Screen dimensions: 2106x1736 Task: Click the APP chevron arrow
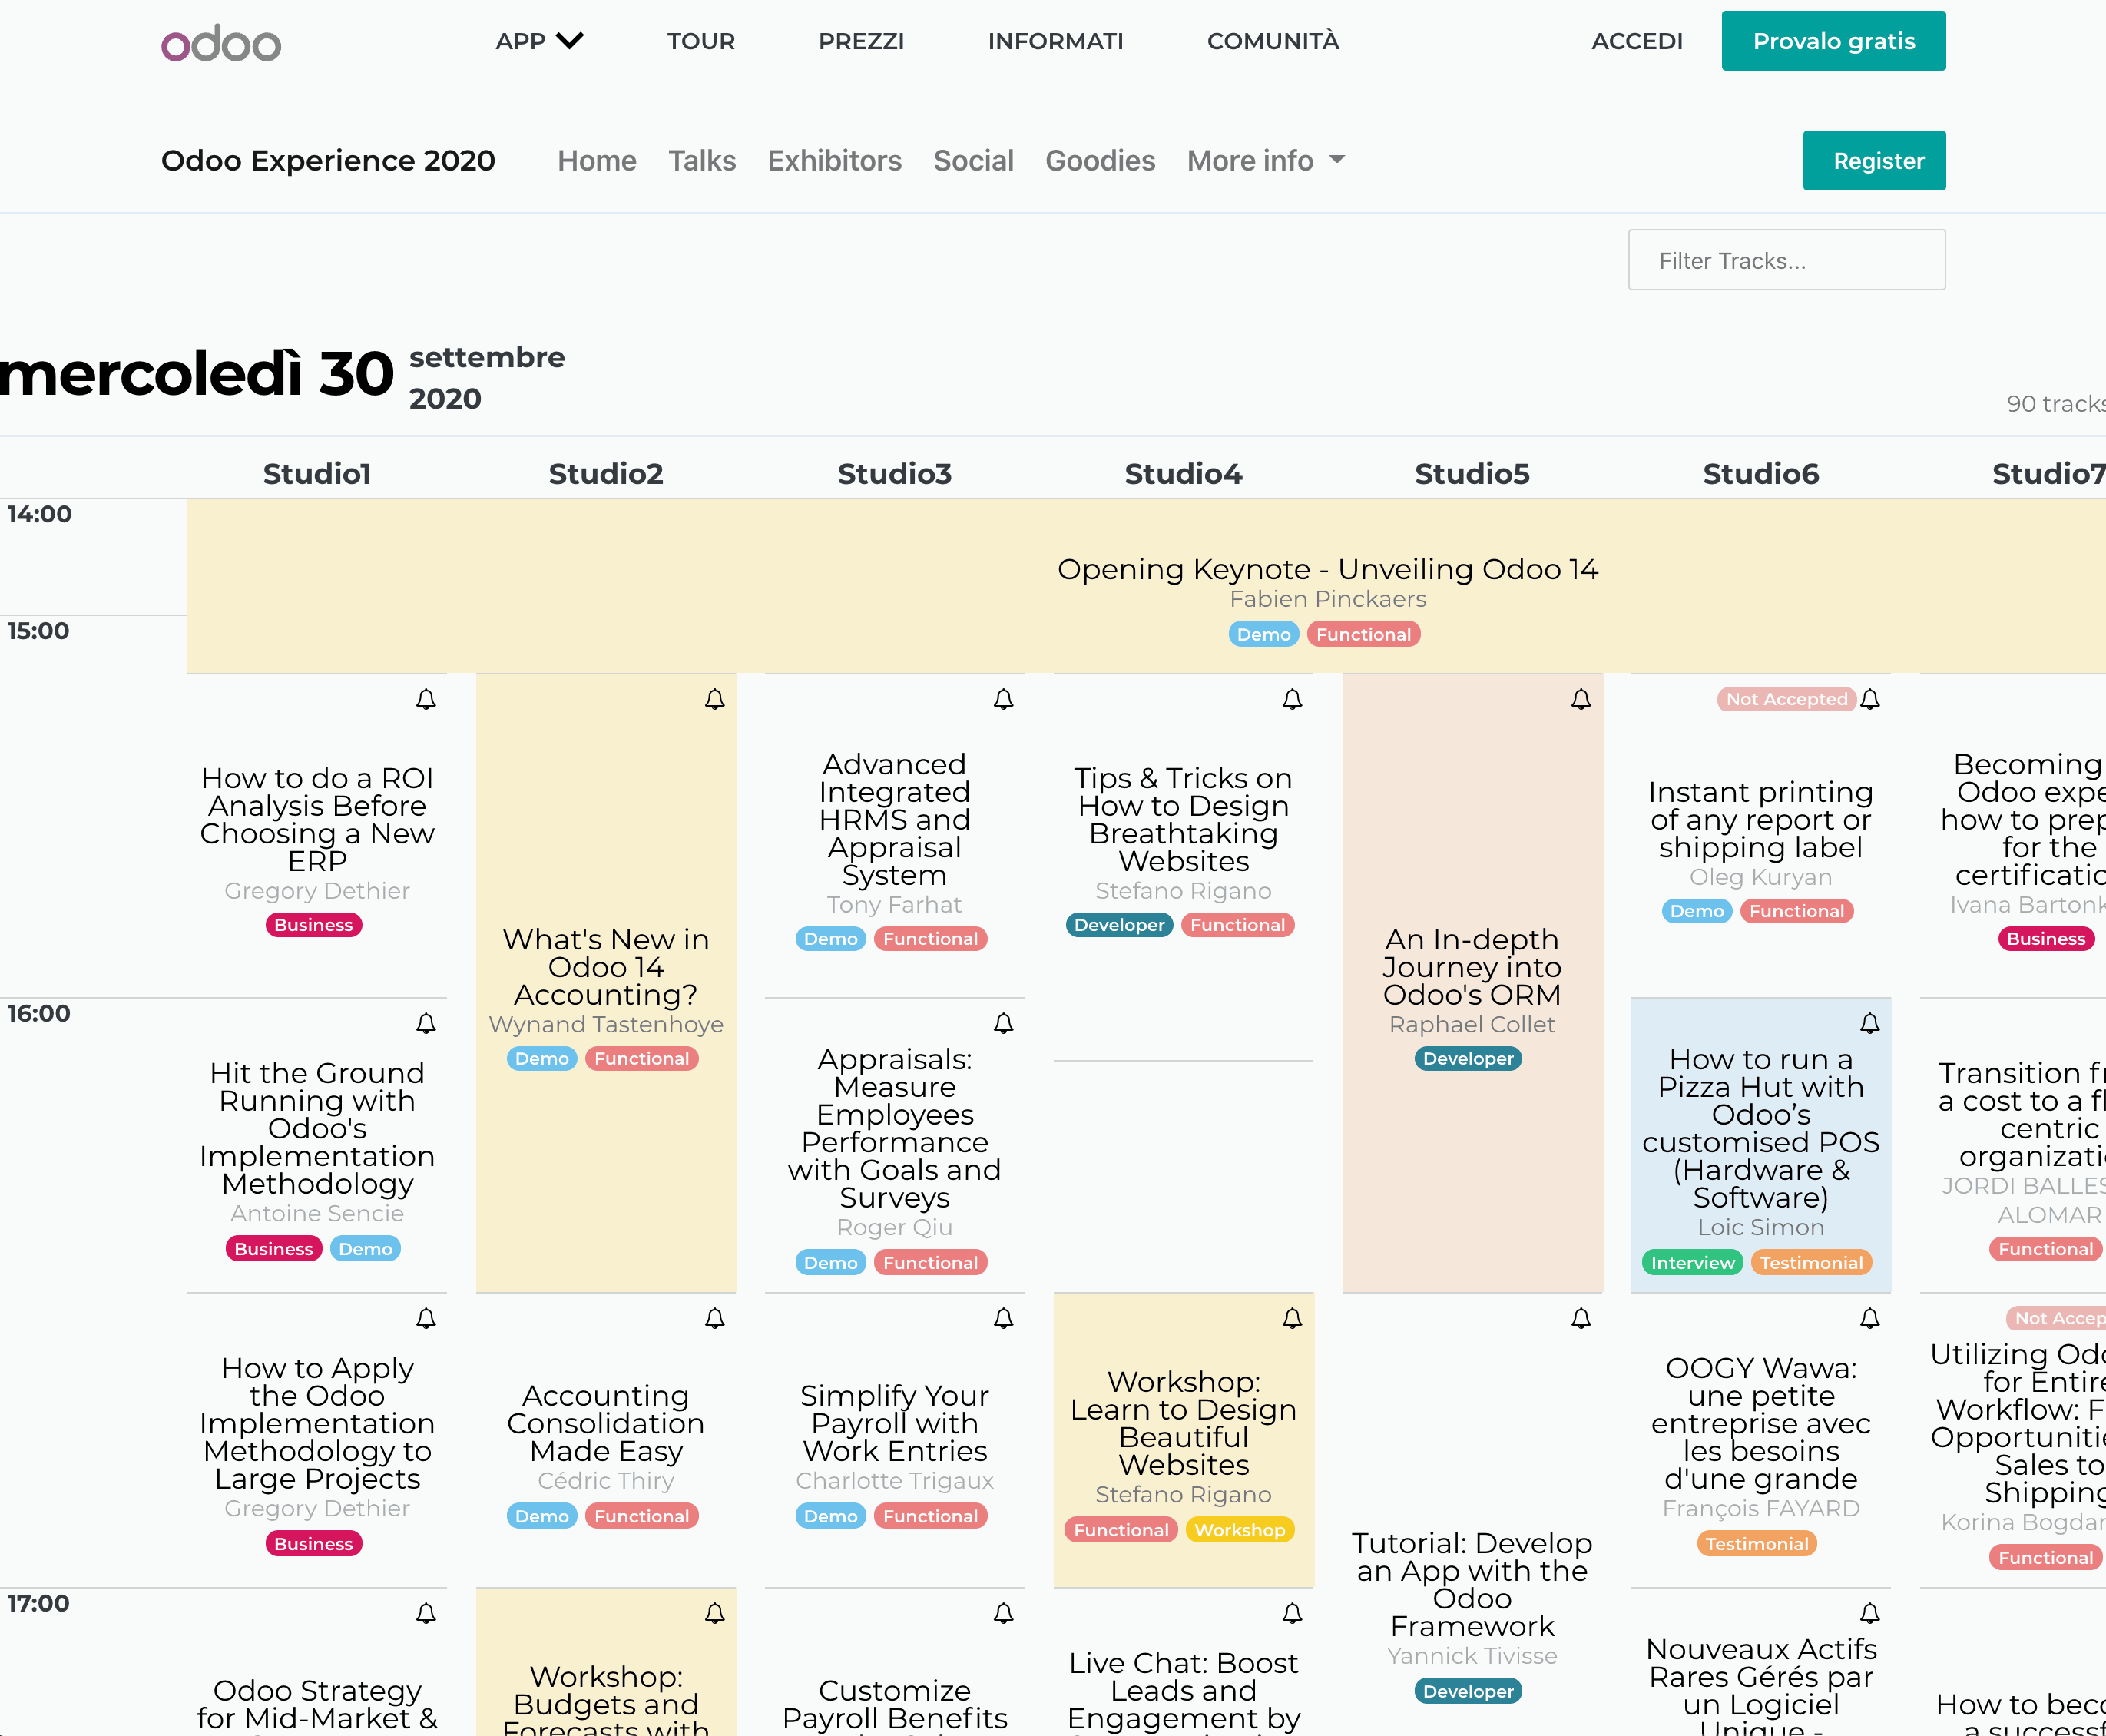pos(570,41)
